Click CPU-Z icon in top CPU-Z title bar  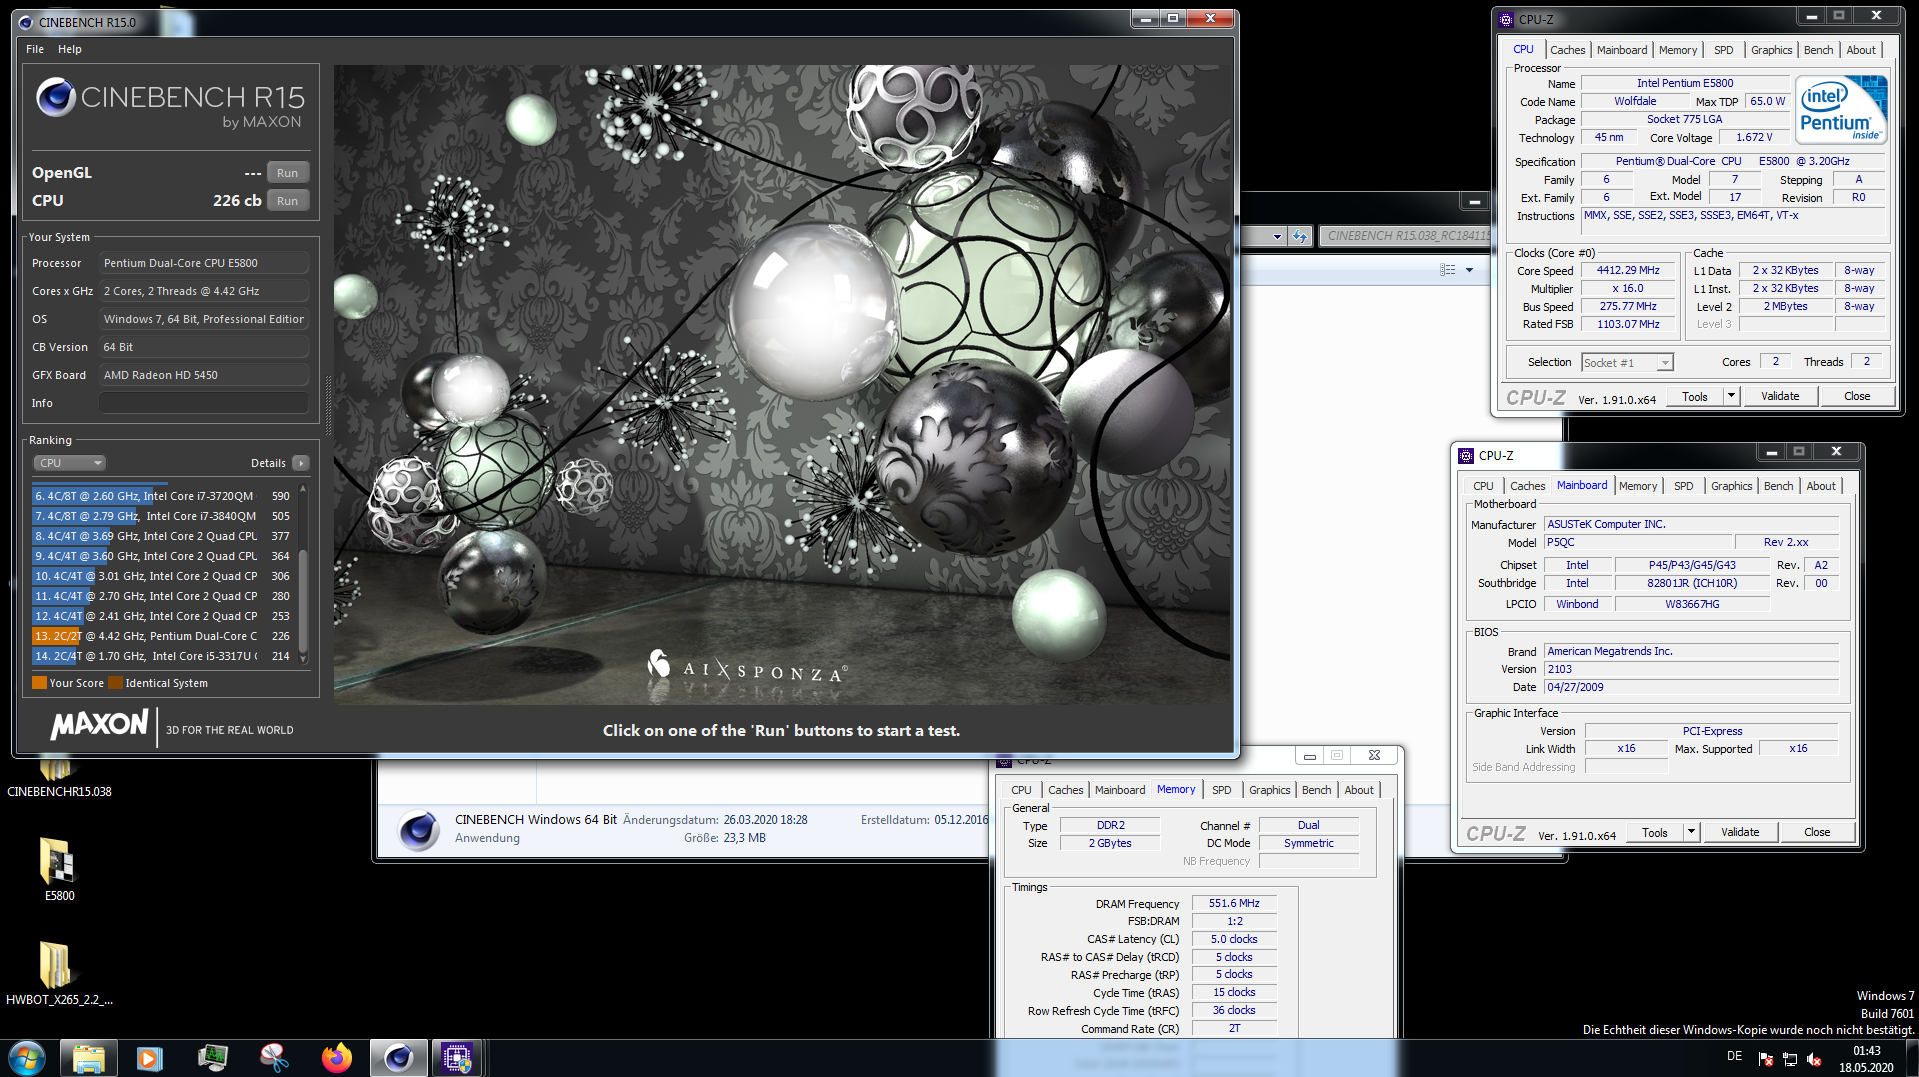1505,20
